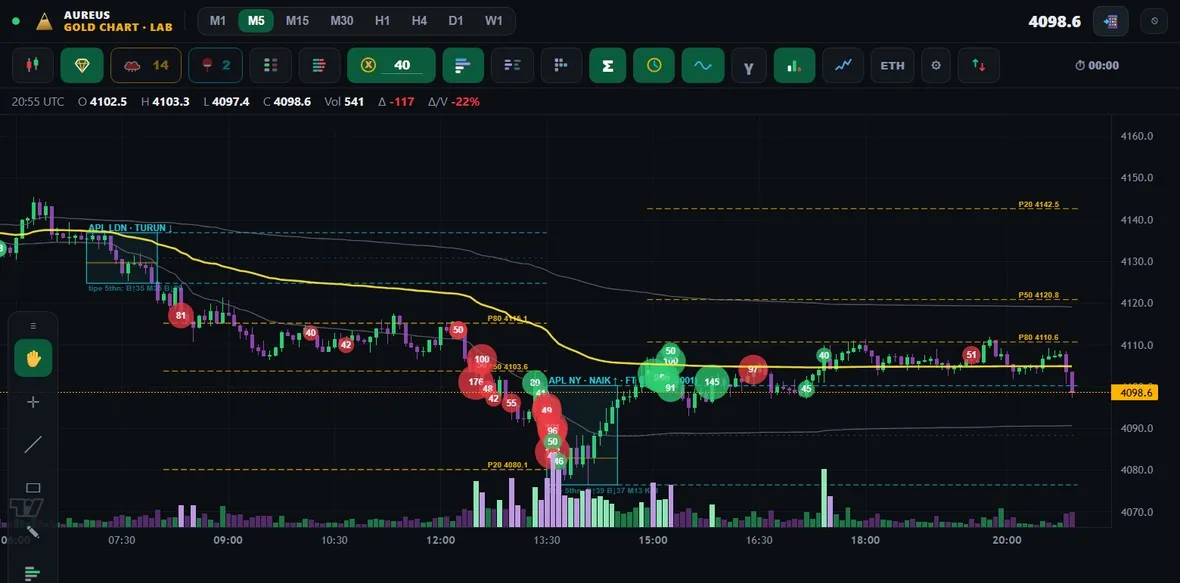The image size is (1180, 583).
Task: Click the P20 4080.1 level label
Action: pos(507,466)
